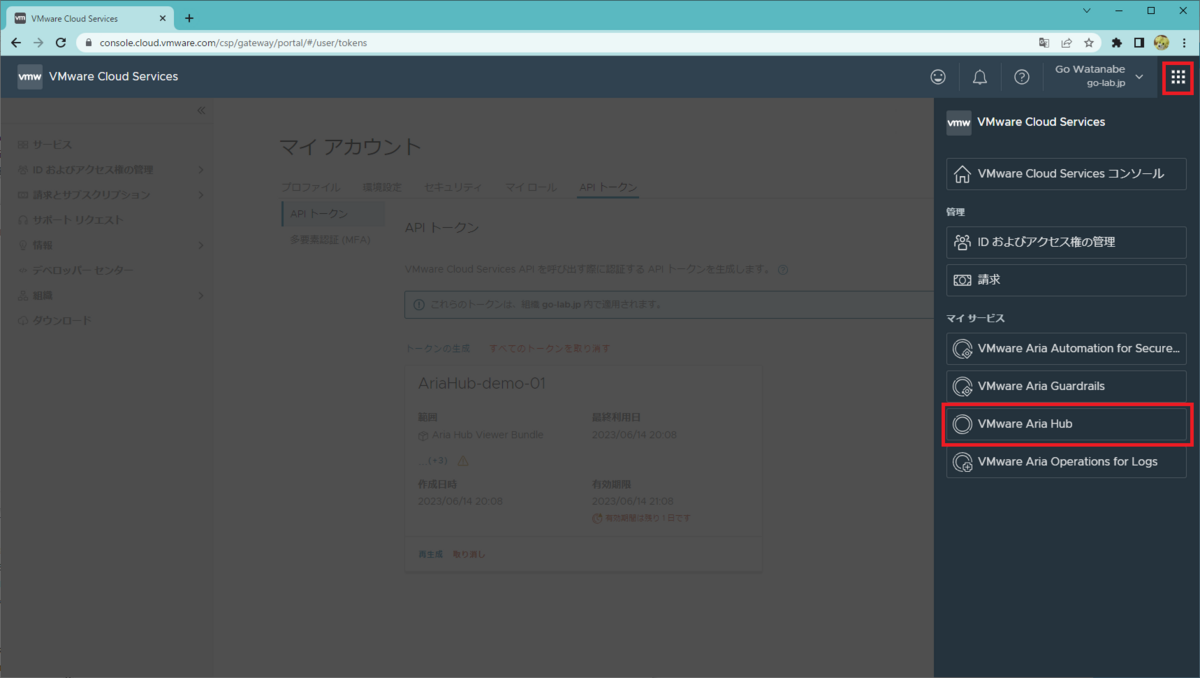Image resolution: width=1200 pixels, height=678 pixels.
Task: Launch VMware Aria Hub service
Action: click(x=1066, y=424)
